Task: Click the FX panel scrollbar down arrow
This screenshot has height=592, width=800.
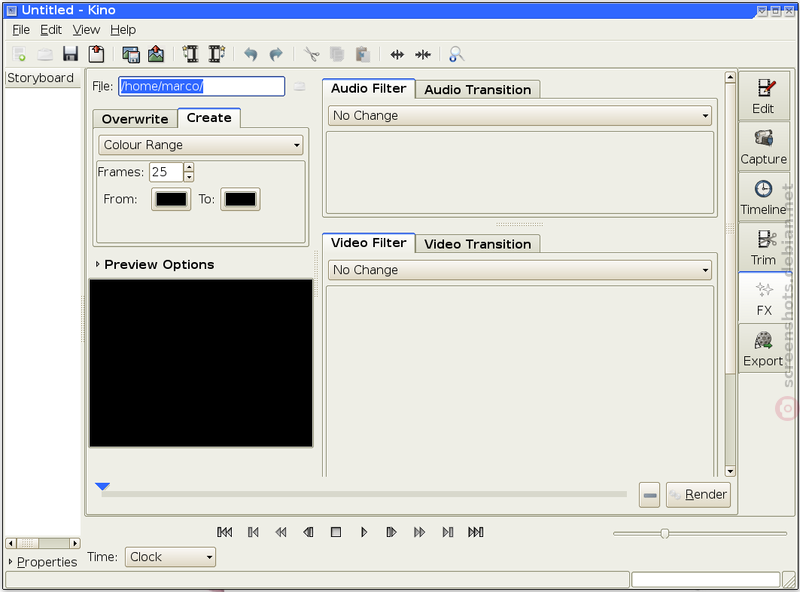Action: 730,471
